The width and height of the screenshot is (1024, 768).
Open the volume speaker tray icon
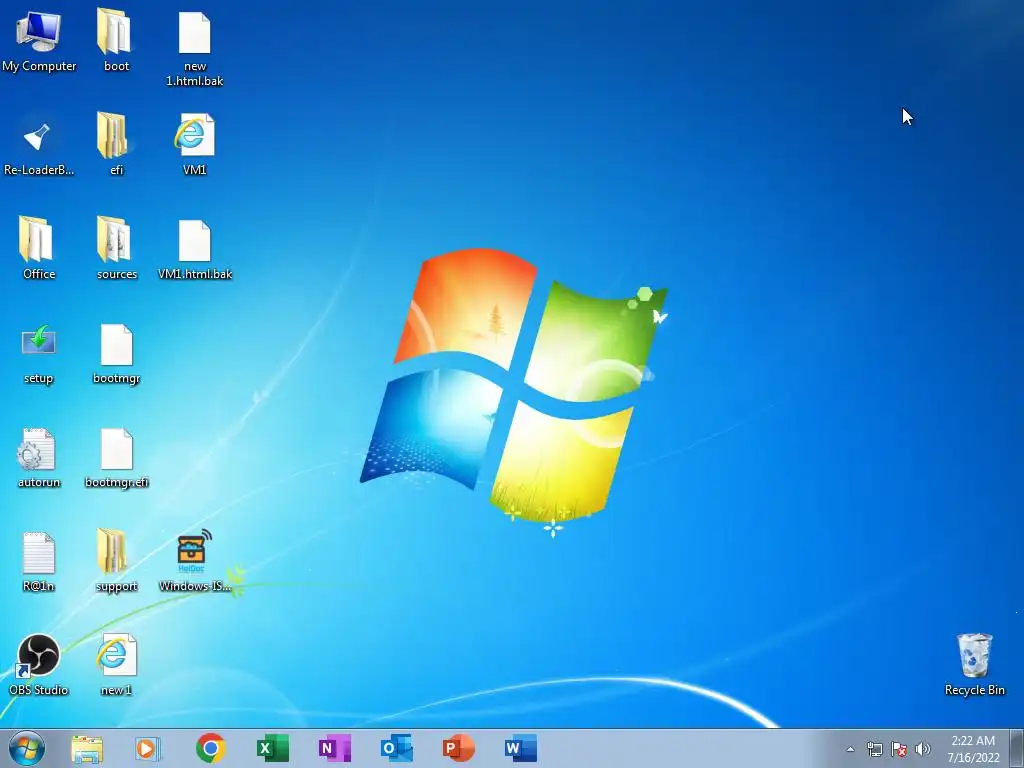pos(923,749)
